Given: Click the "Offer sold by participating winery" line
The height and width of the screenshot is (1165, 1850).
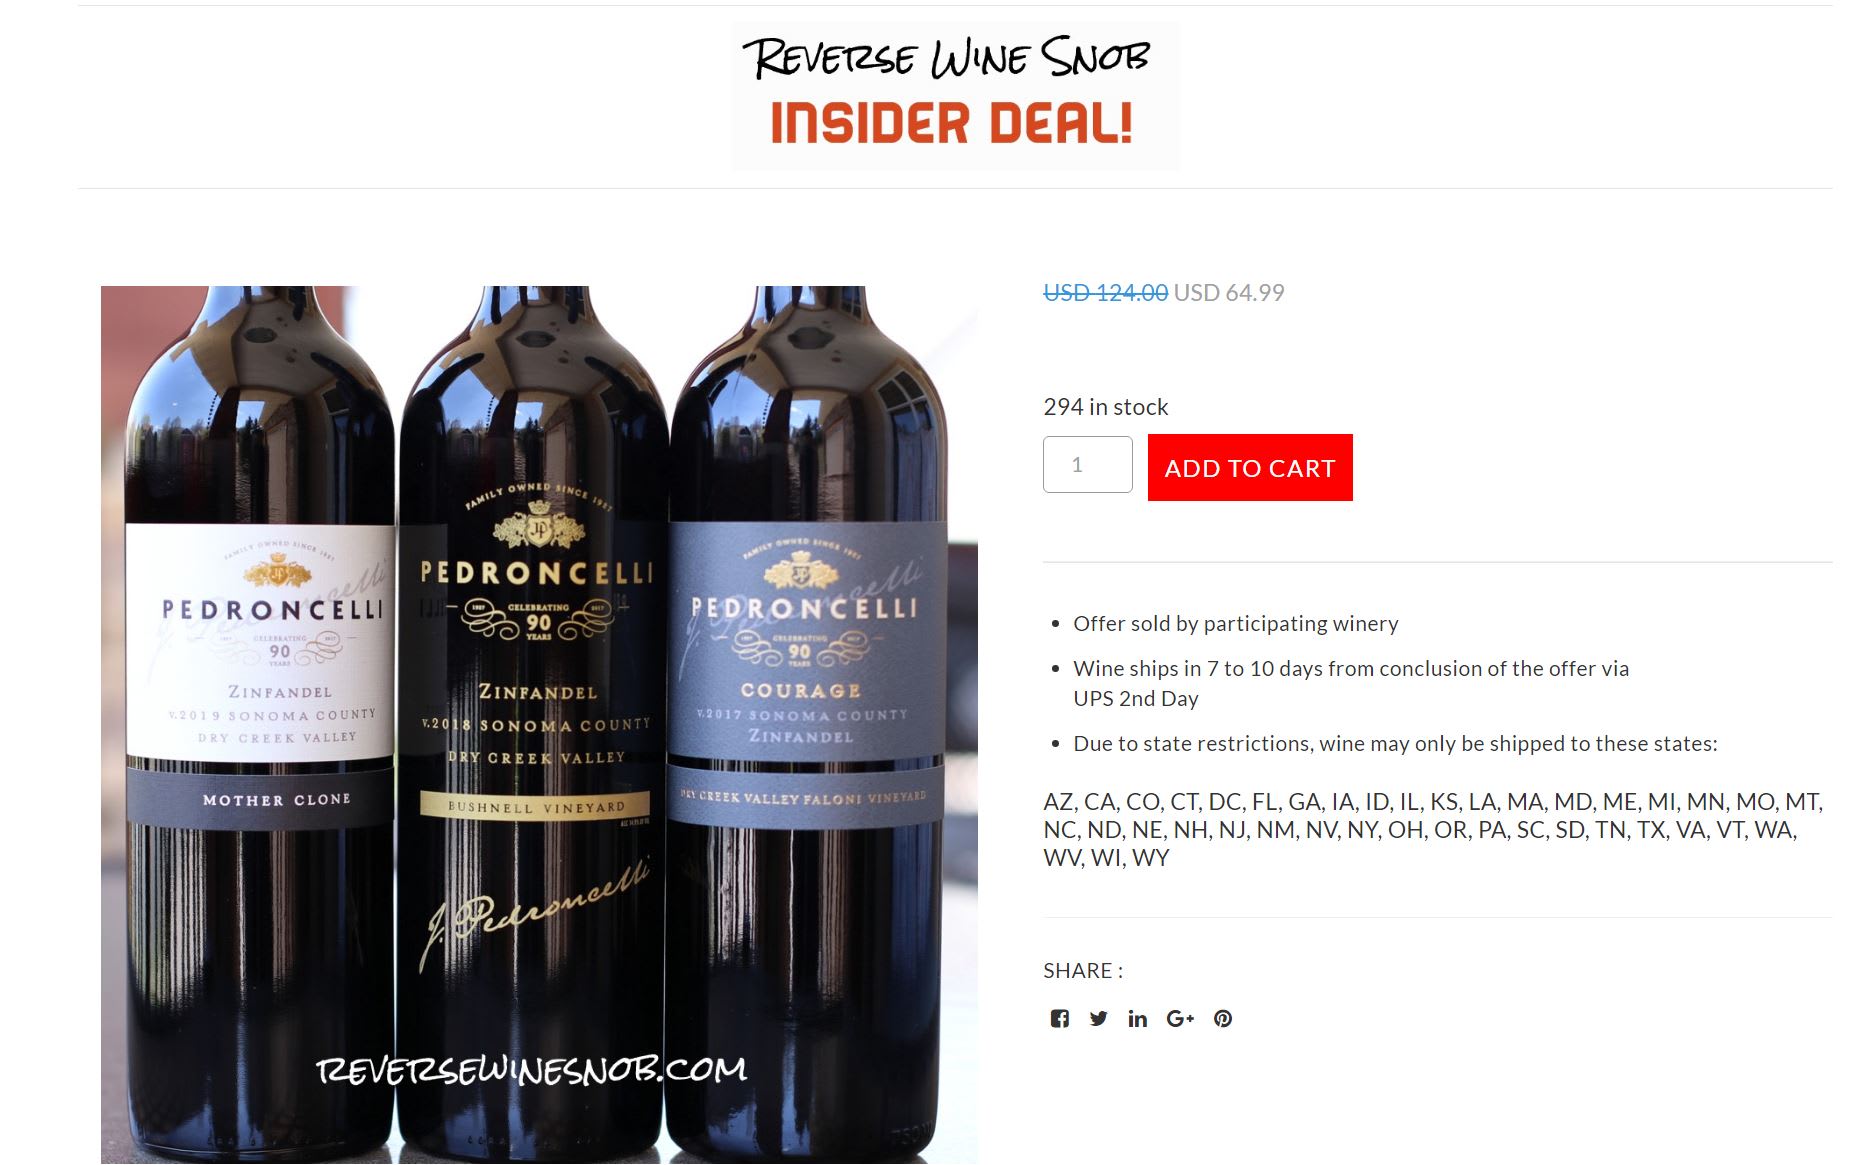Looking at the screenshot, I should click(x=1235, y=624).
